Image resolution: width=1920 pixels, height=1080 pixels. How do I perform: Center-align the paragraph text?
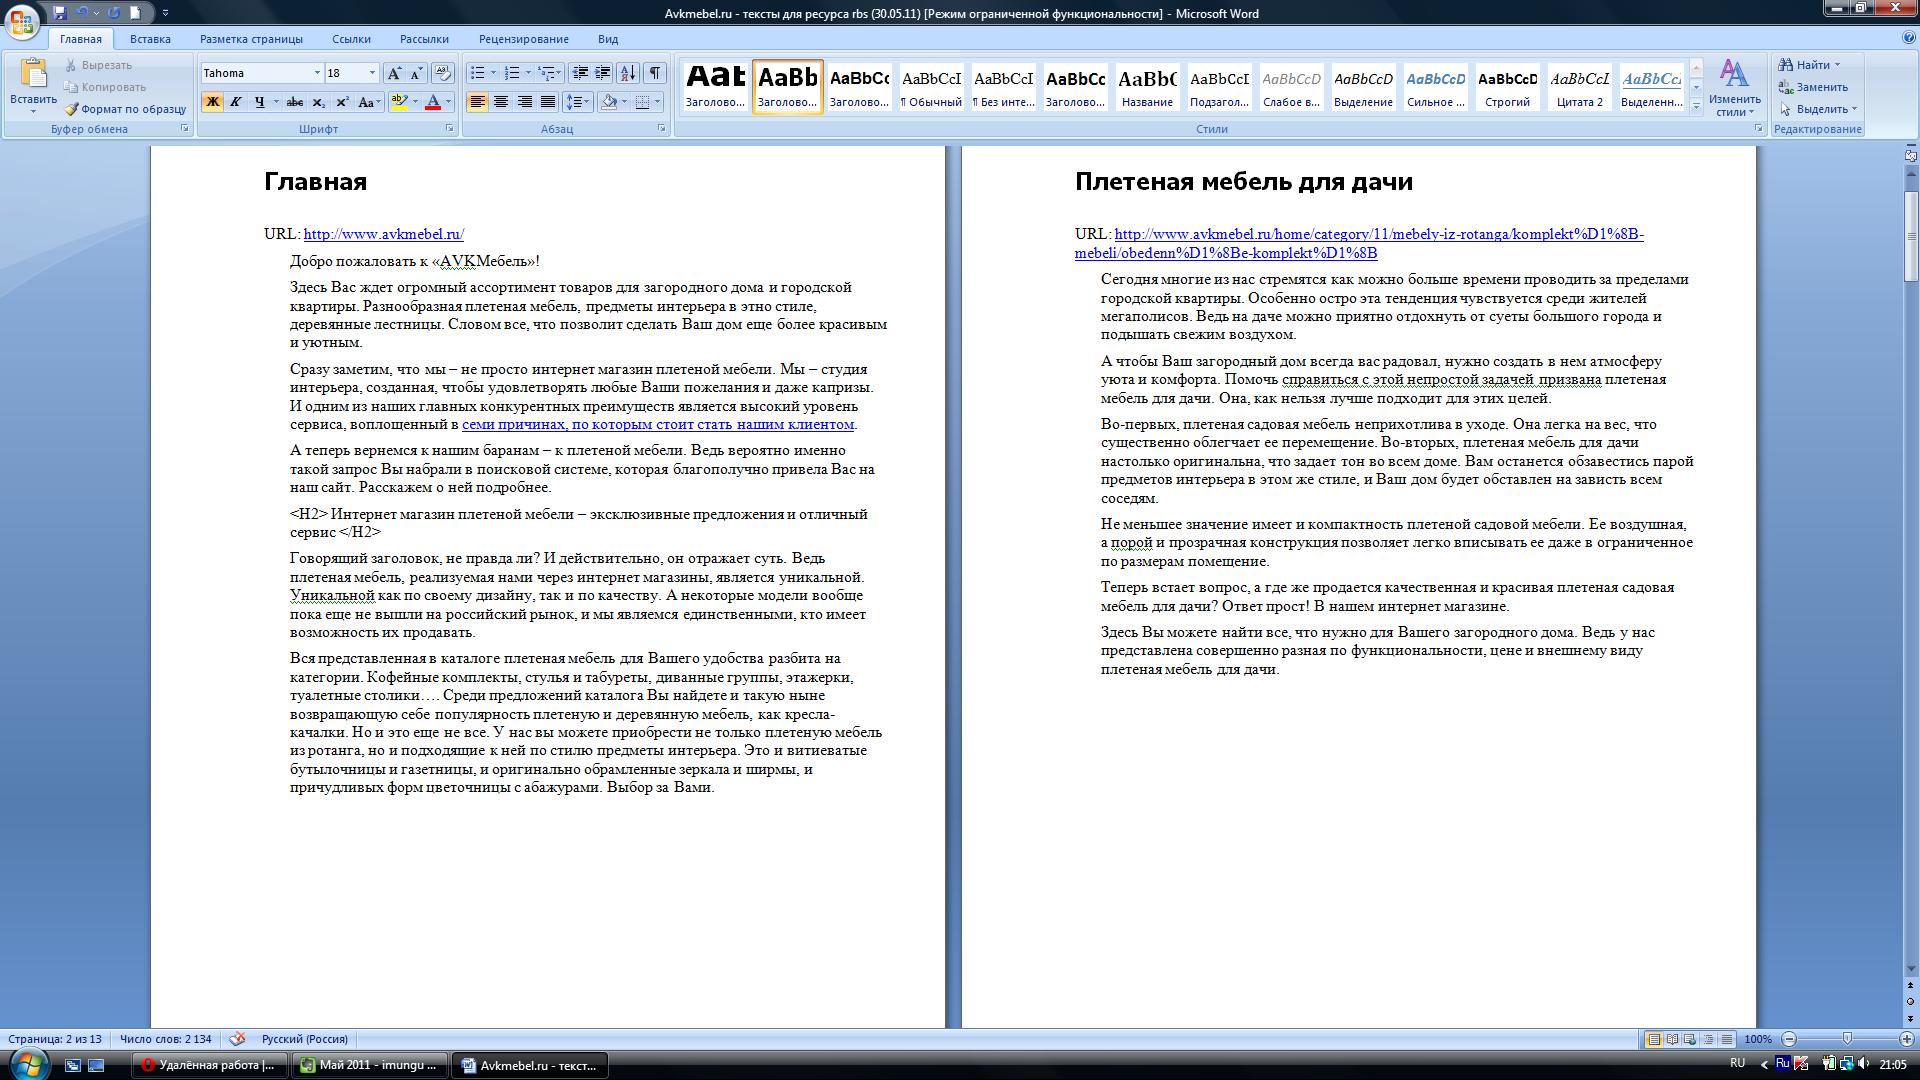tap(501, 102)
